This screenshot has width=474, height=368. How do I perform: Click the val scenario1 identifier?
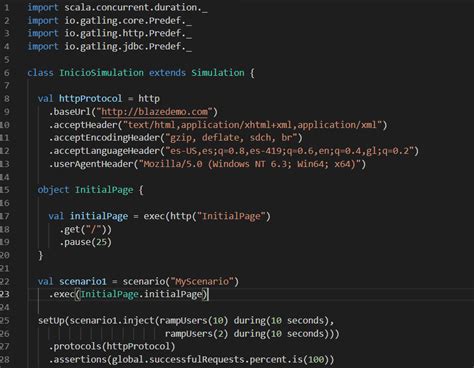(x=83, y=282)
